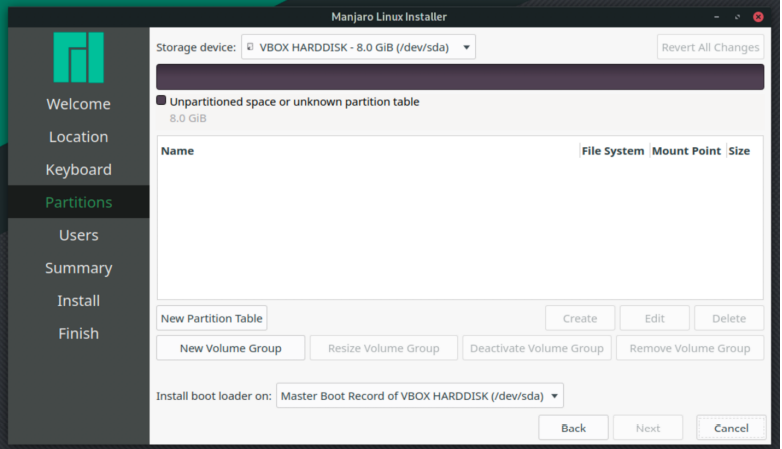782x449 pixels.
Task: Sort by the Size column header
Action: [739, 151]
